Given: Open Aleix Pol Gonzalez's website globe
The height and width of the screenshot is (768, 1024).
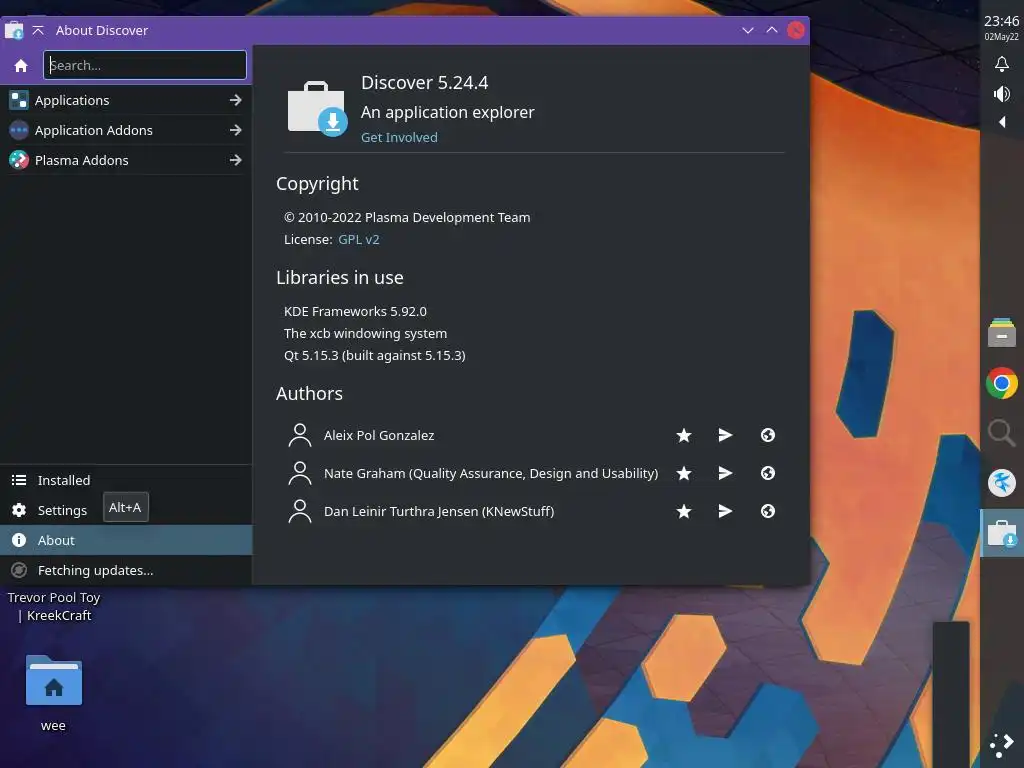Looking at the screenshot, I should pos(768,435).
